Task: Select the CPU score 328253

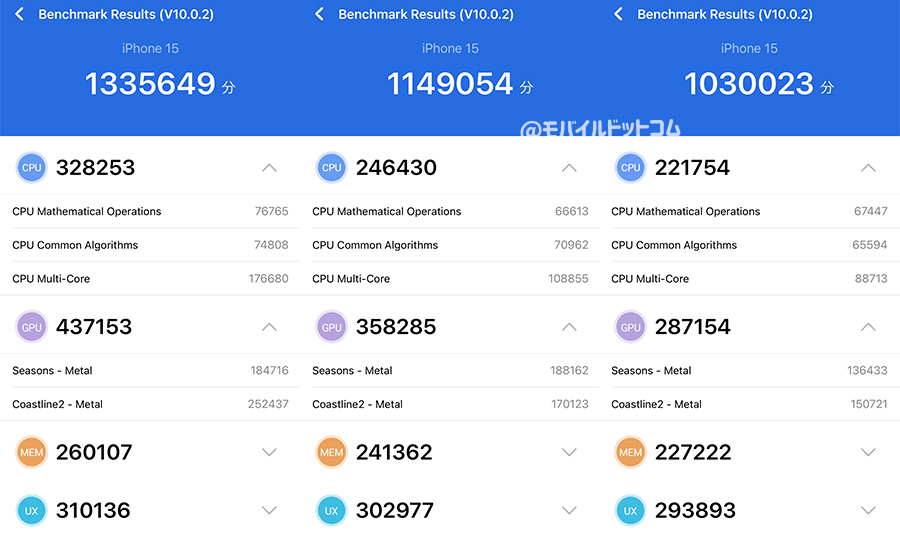Action: (95, 168)
